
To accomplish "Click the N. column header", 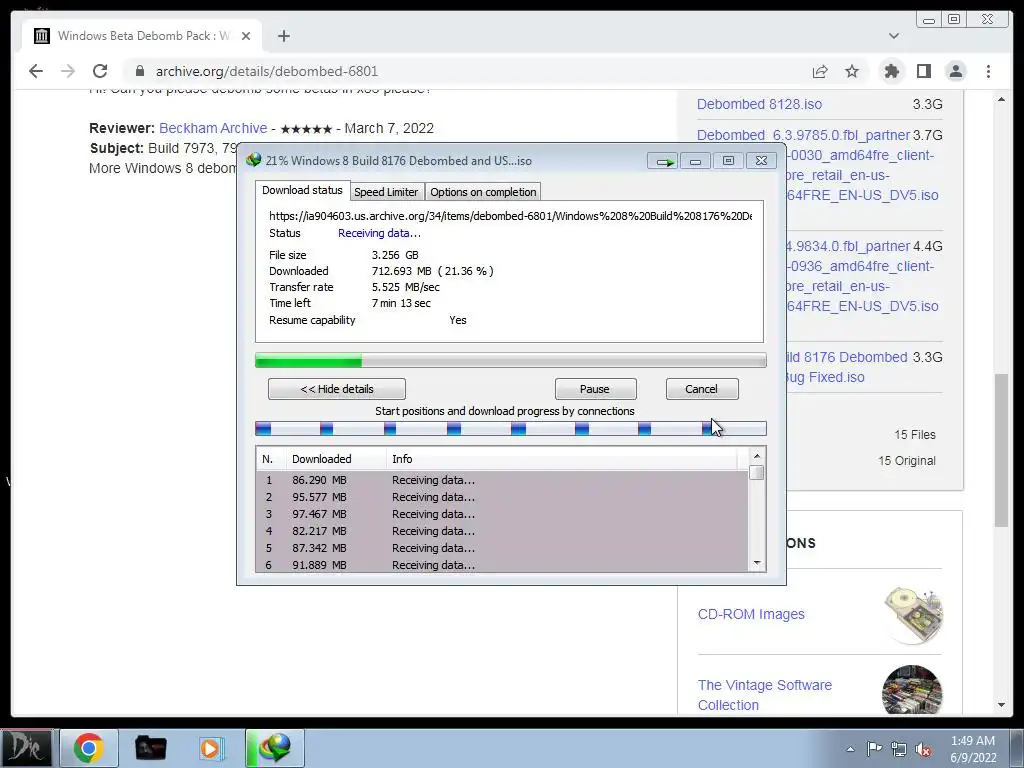I will (x=271, y=459).
